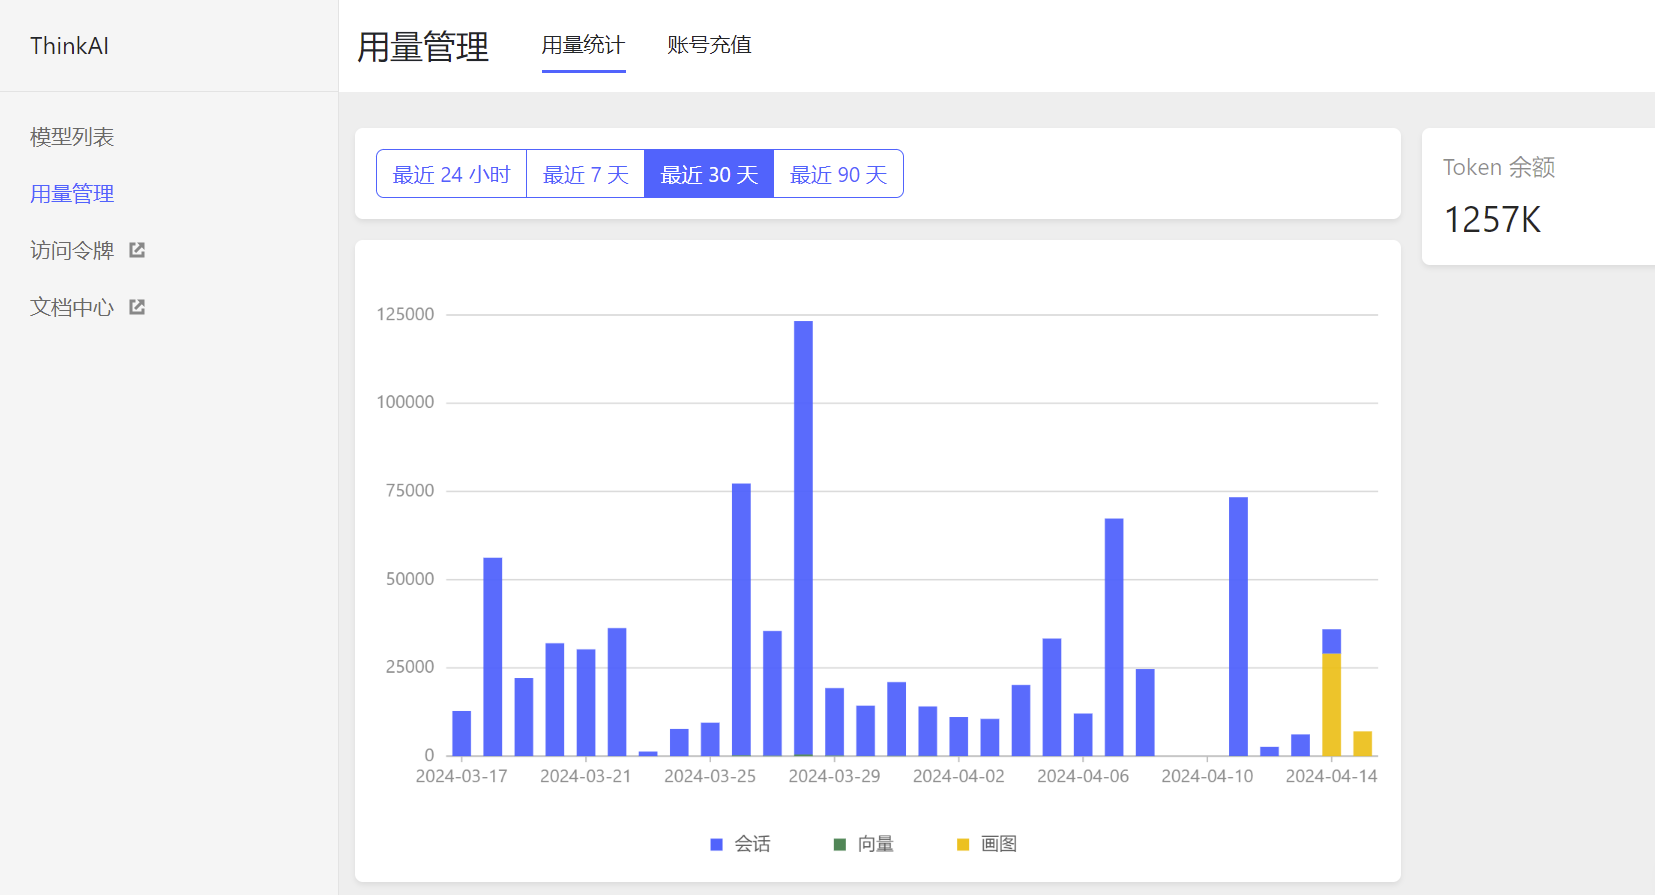Select the 最近 7 天 time range
Screen dimensions: 1655x895
[x=585, y=174]
